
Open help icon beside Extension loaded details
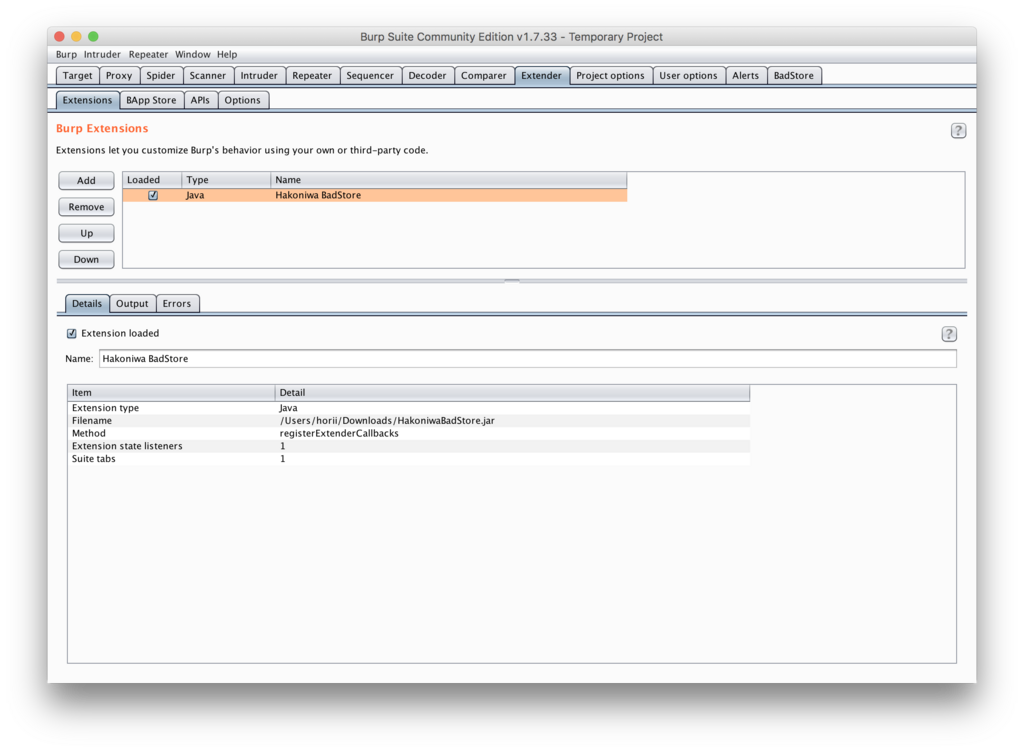(x=948, y=334)
